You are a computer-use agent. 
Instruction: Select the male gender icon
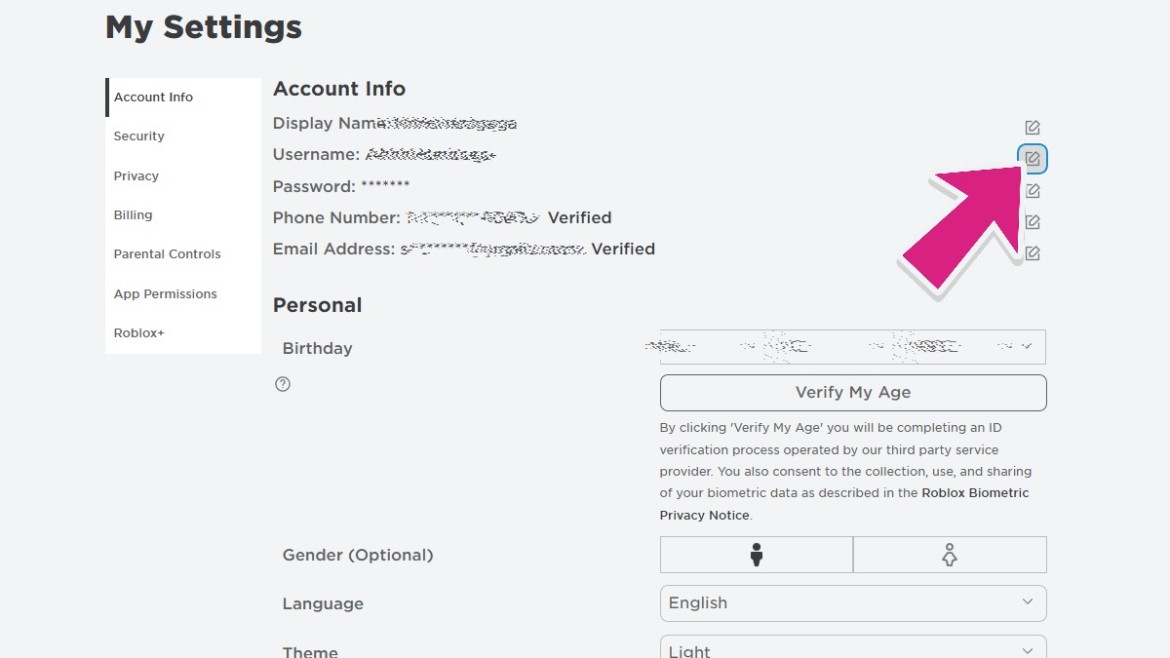coord(756,554)
